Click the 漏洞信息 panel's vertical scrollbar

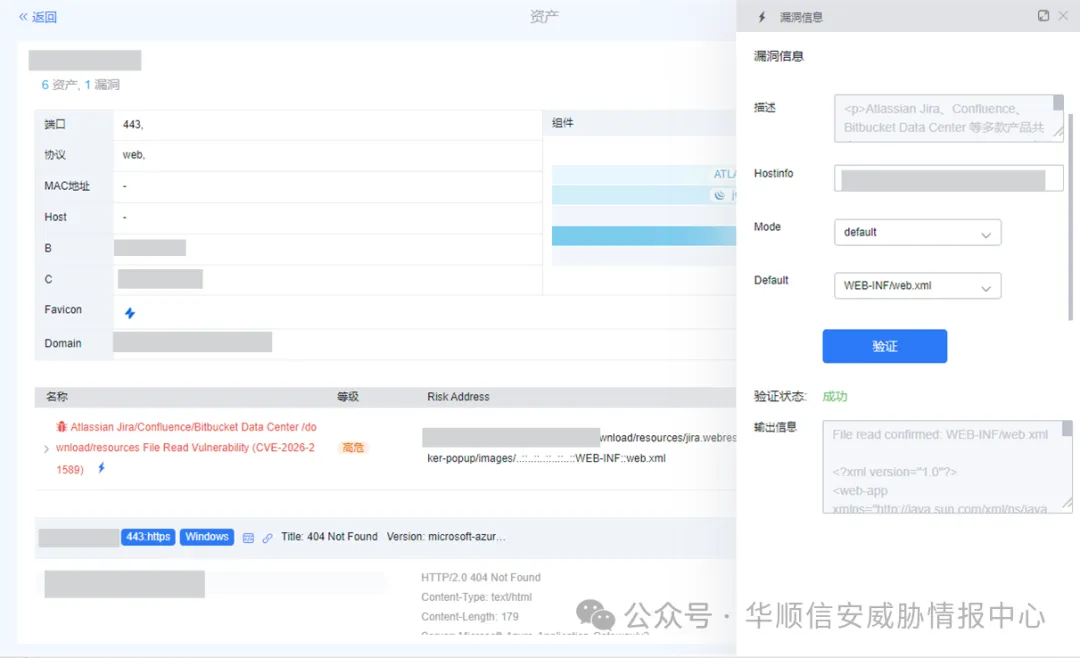point(1071,218)
